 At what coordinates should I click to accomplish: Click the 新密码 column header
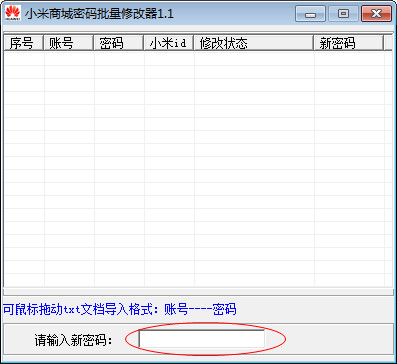coord(349,43)
